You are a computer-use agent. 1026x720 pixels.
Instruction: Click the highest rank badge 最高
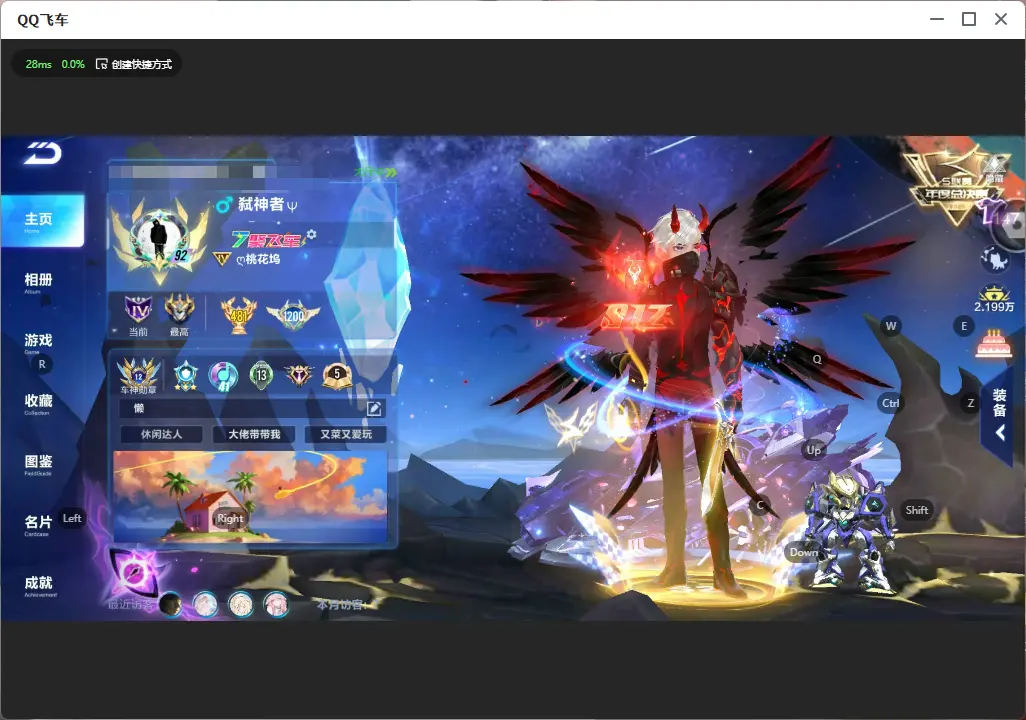pyautogui.click(x=179, y=315)
